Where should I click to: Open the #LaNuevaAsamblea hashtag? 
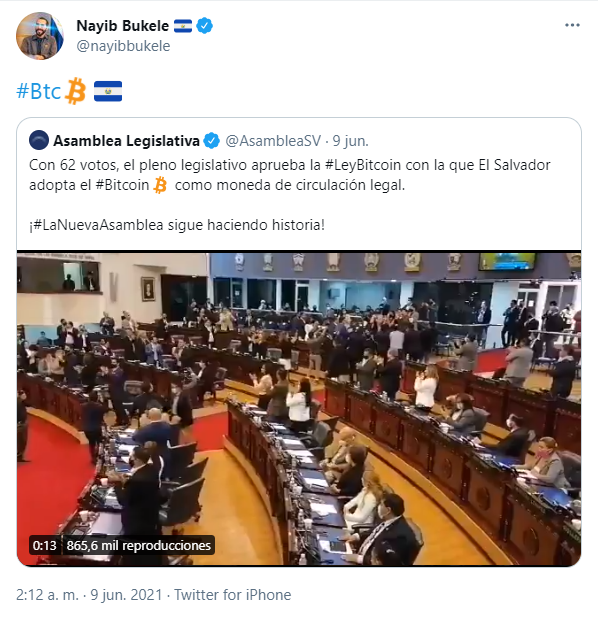[98, 225]
